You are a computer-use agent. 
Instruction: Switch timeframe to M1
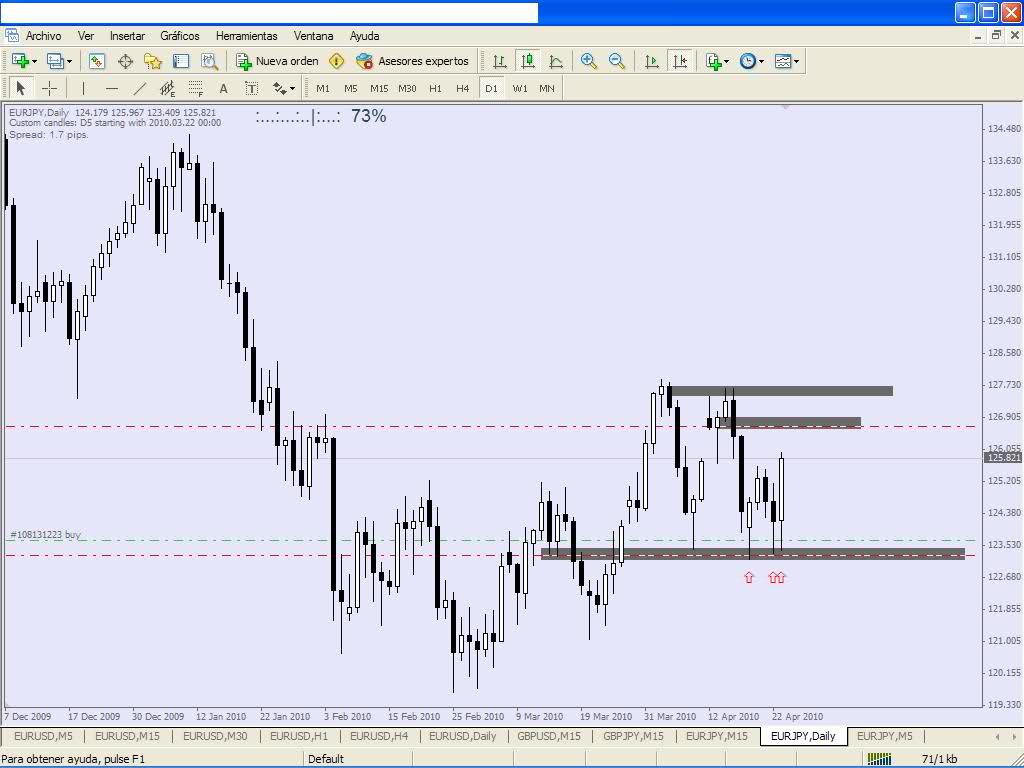click(x=323, y=88)
